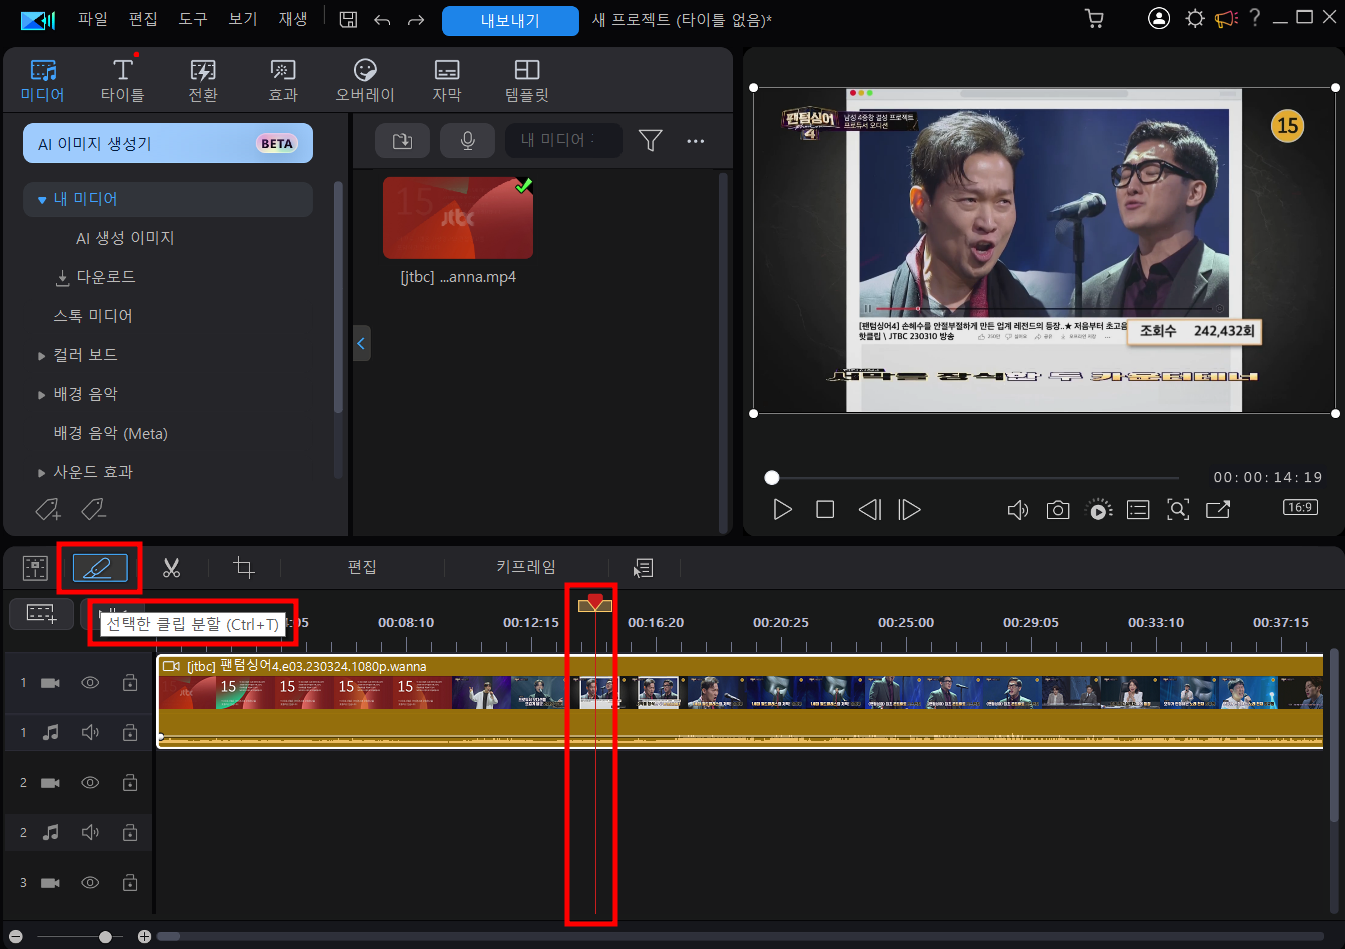Click the 키프레임 button
1345x949 pixels.
[x=526, y=567]
